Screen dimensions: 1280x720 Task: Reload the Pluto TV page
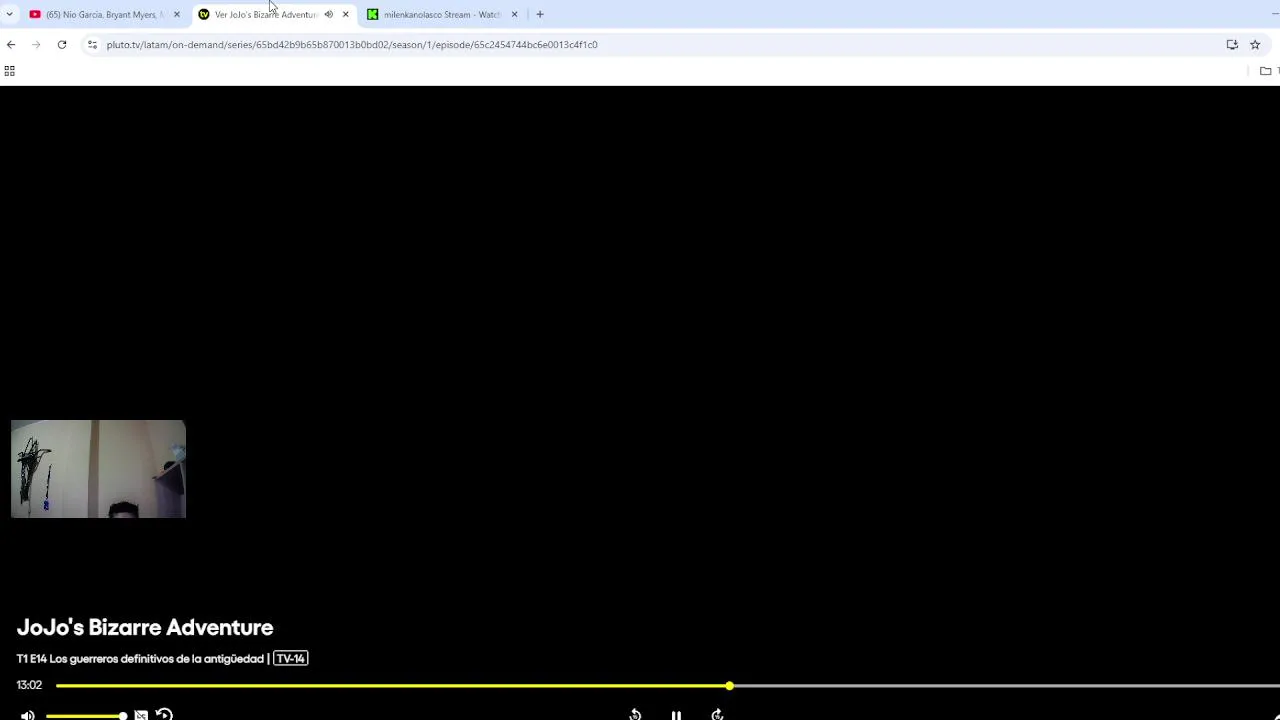click(62, 44)
